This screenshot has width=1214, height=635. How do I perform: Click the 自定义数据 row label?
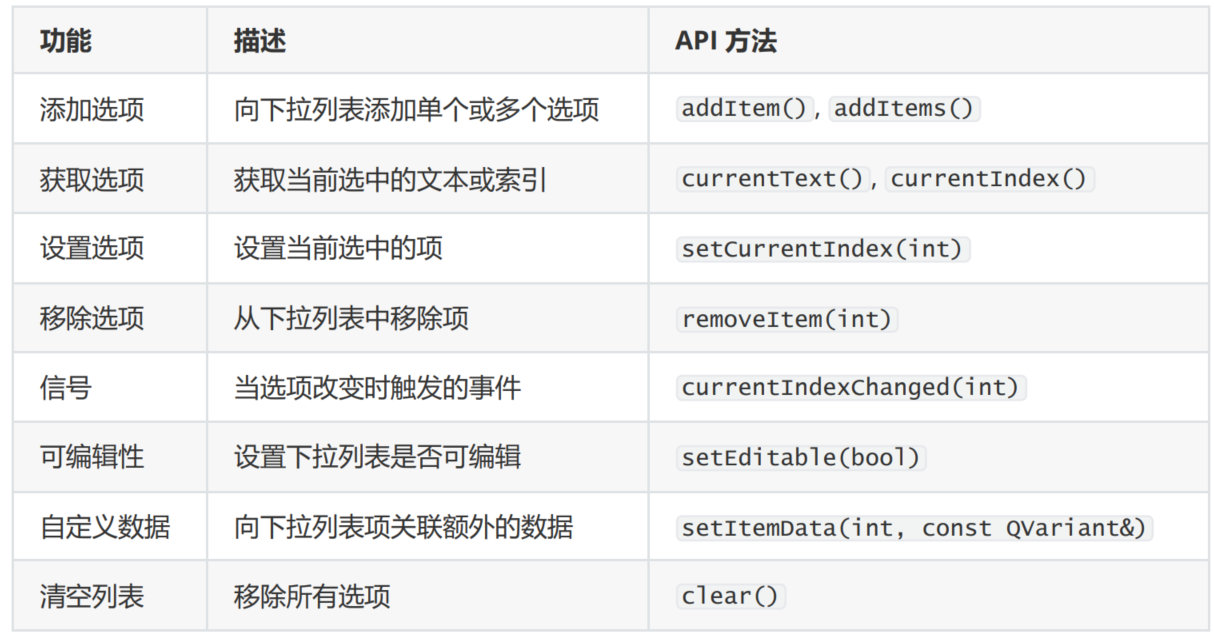coord(105,527)
